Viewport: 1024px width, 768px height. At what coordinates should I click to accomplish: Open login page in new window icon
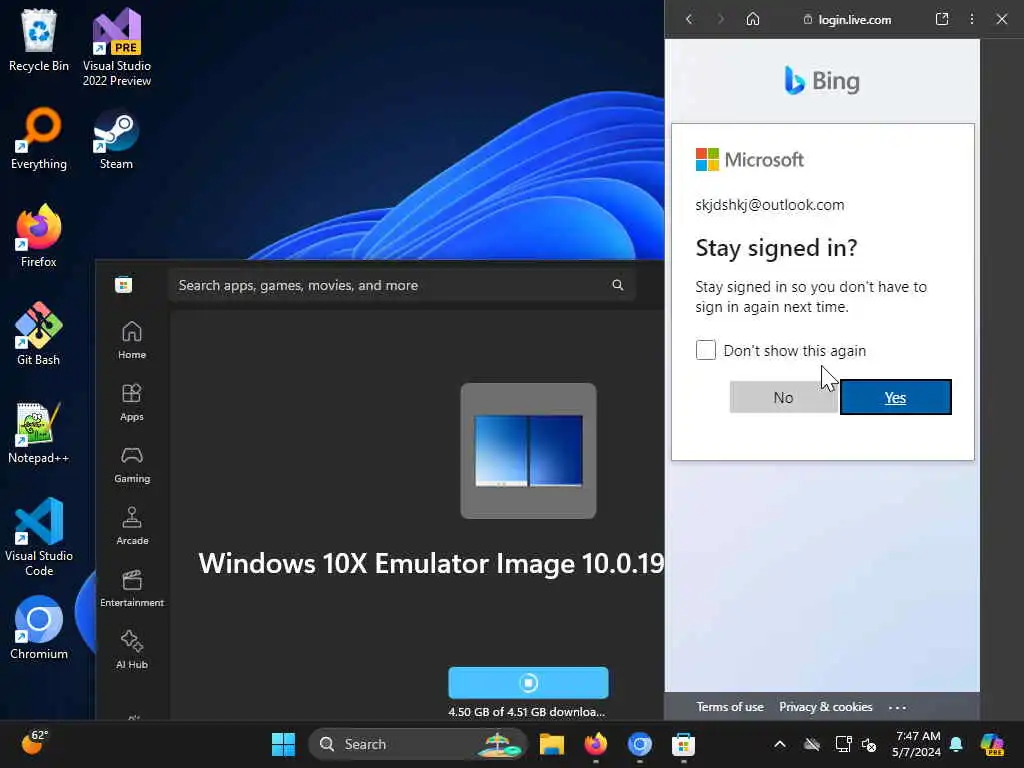pyautogui.click(x=942, y=19)
